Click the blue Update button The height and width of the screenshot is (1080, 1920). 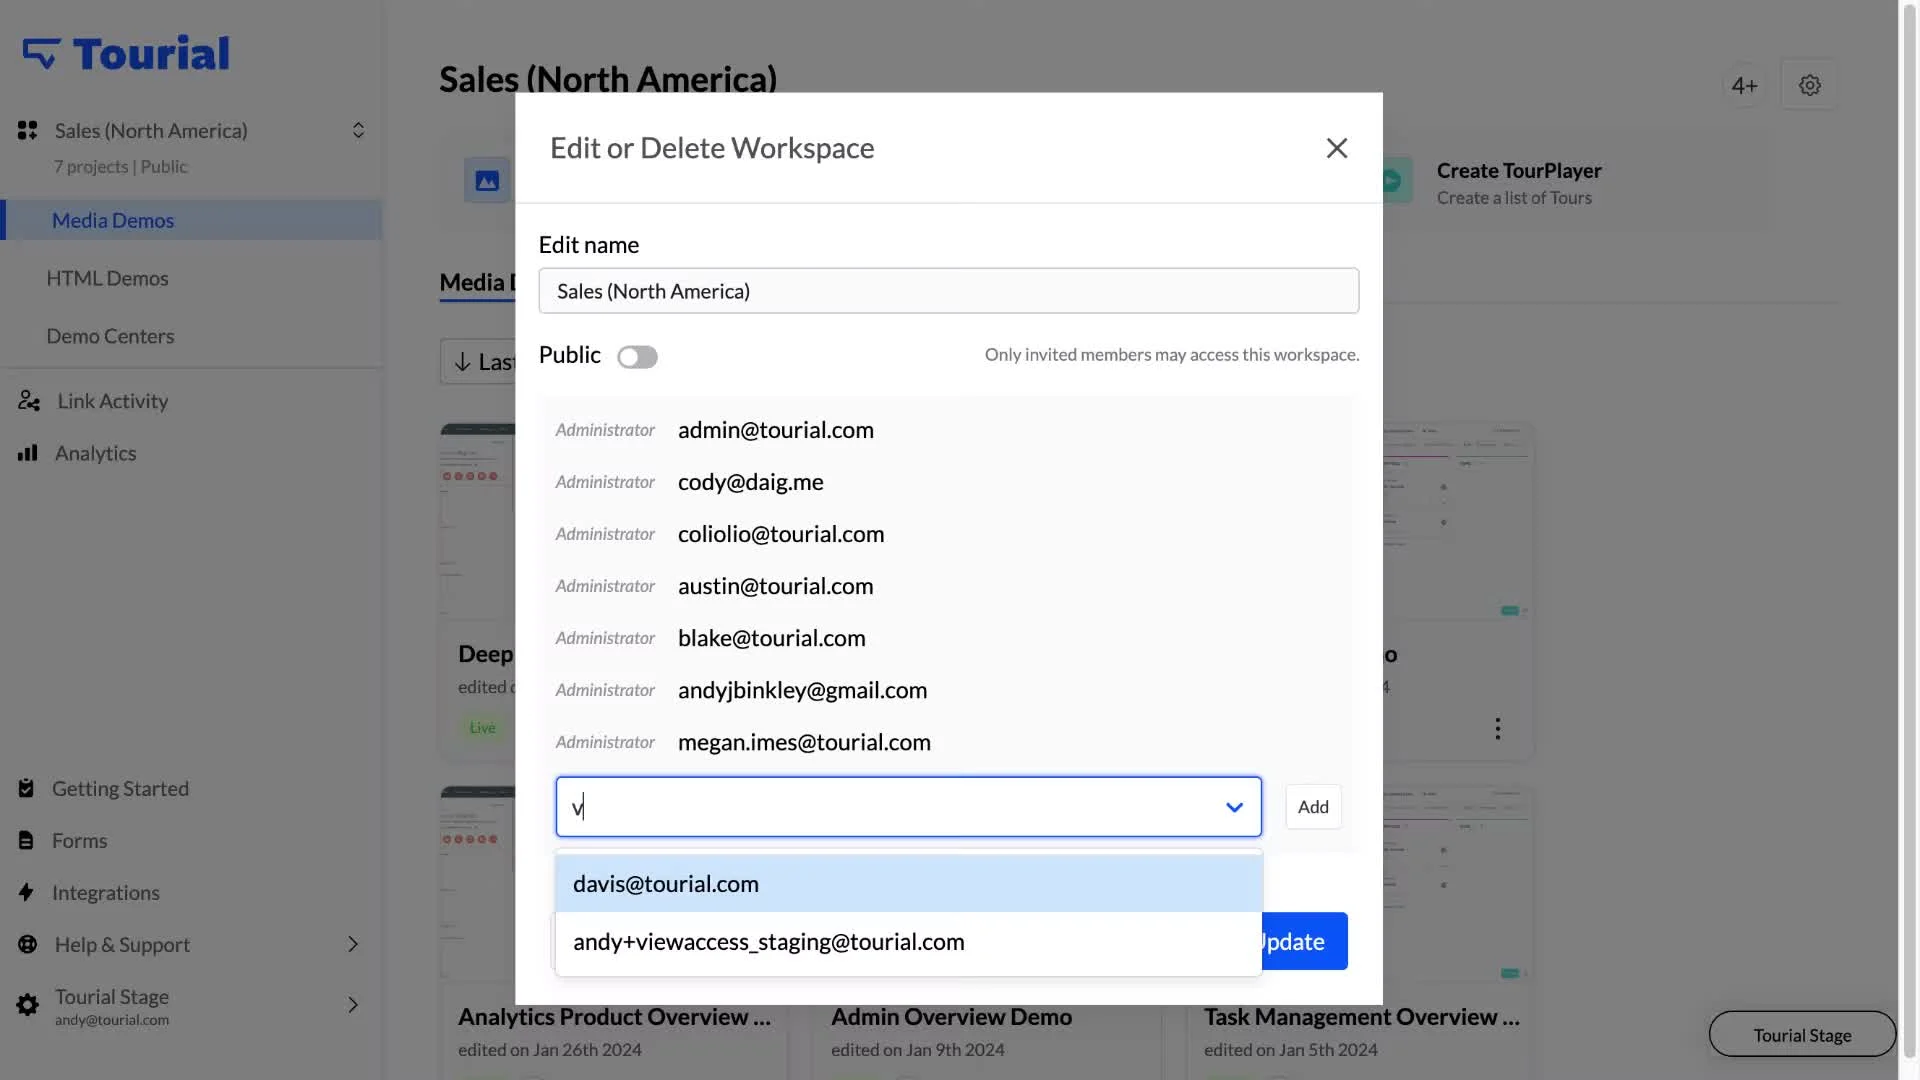click(x=1304, y=941)
